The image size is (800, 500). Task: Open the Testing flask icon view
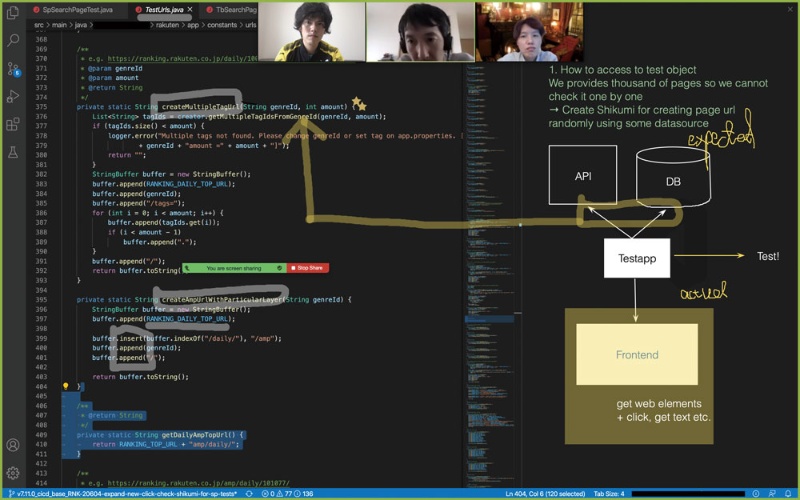[x=13, y=153]
